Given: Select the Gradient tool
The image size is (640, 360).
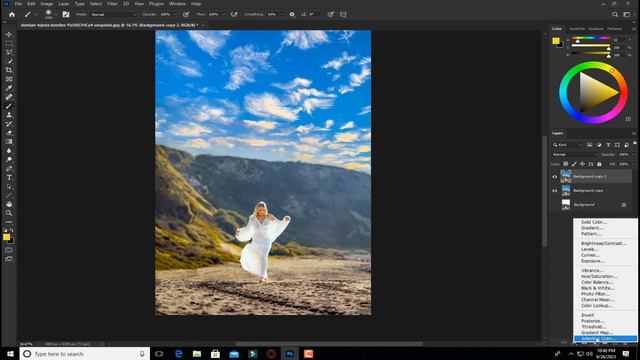Looking at the screenshot, I should click(9, 142).
